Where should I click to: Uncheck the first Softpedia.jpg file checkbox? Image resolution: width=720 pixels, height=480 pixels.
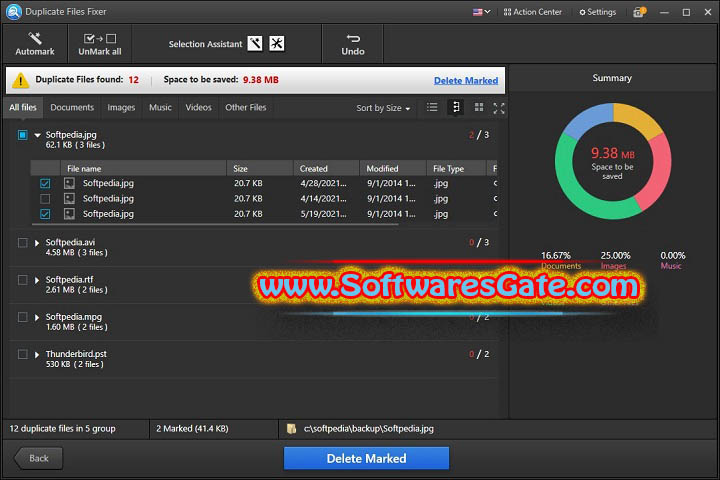coord(45,183)
